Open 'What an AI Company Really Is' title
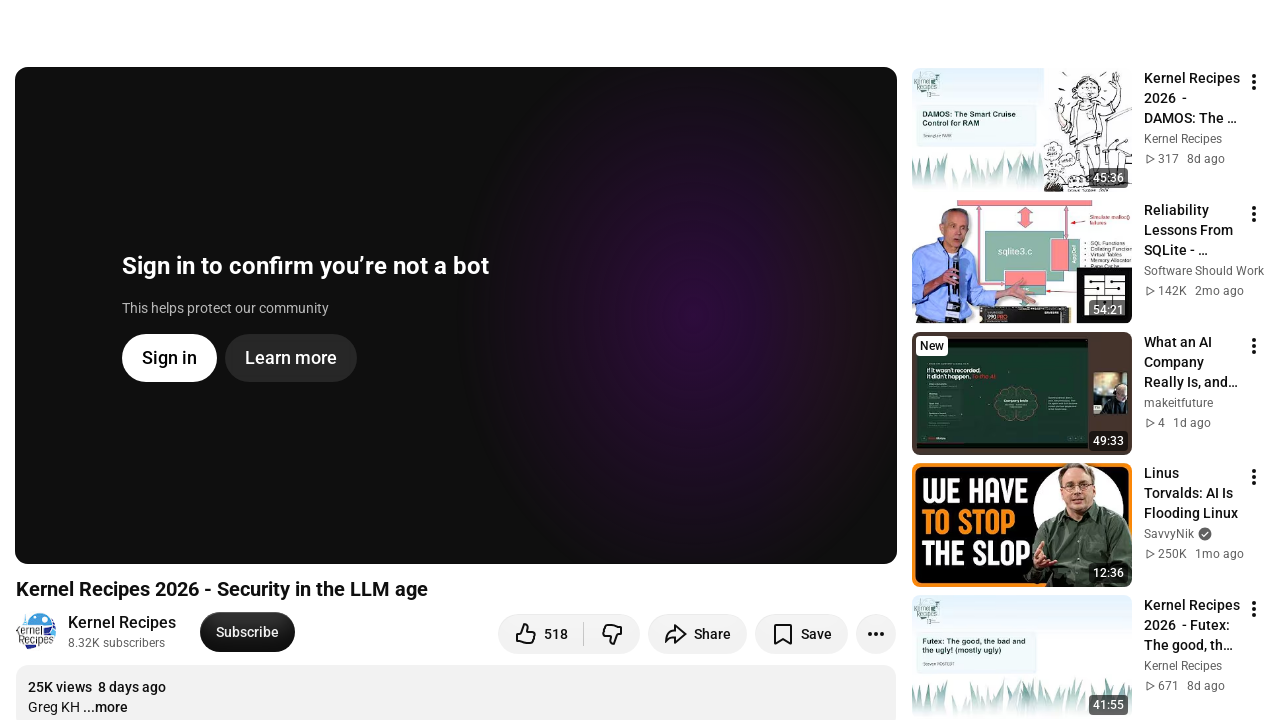 1191,362
